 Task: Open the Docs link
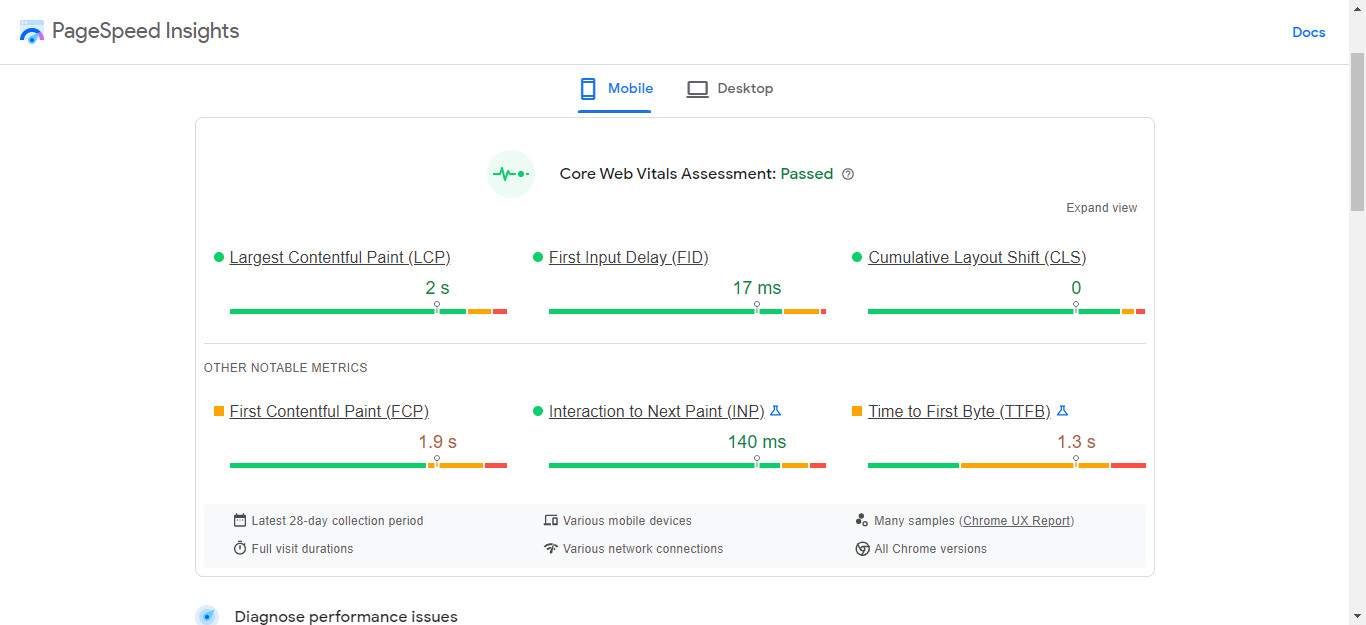coord(1308,32)
